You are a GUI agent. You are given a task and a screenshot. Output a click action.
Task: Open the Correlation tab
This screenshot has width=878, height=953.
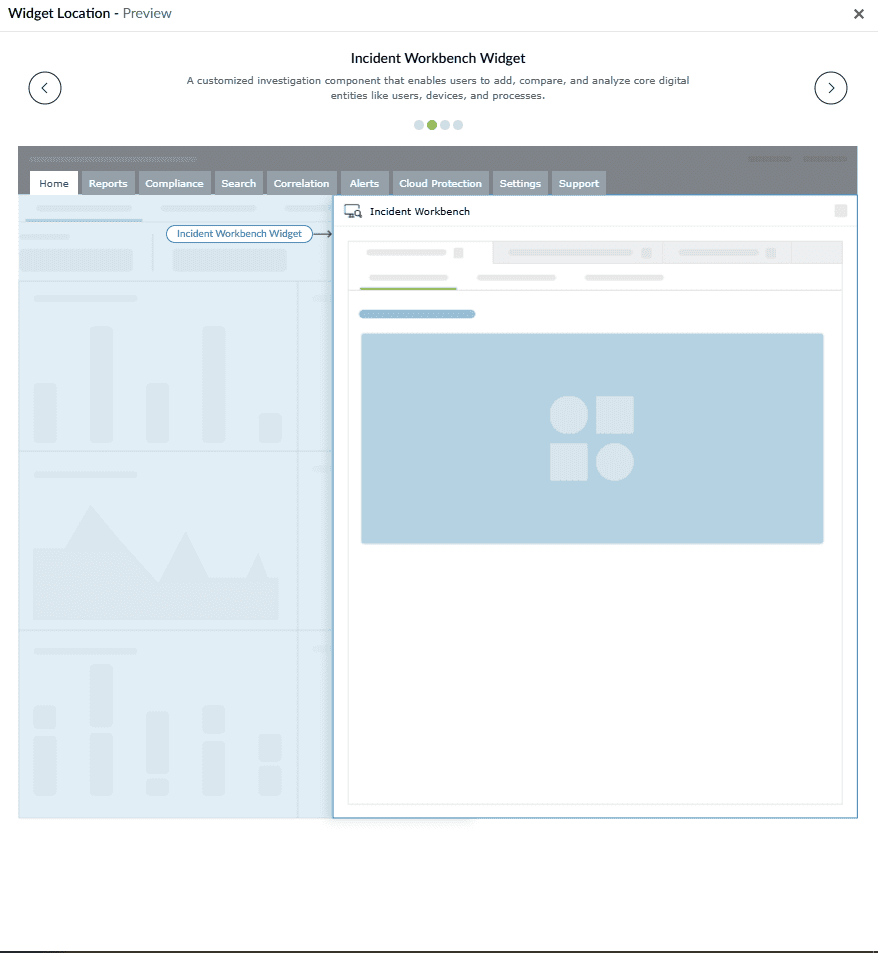[301, 184]
